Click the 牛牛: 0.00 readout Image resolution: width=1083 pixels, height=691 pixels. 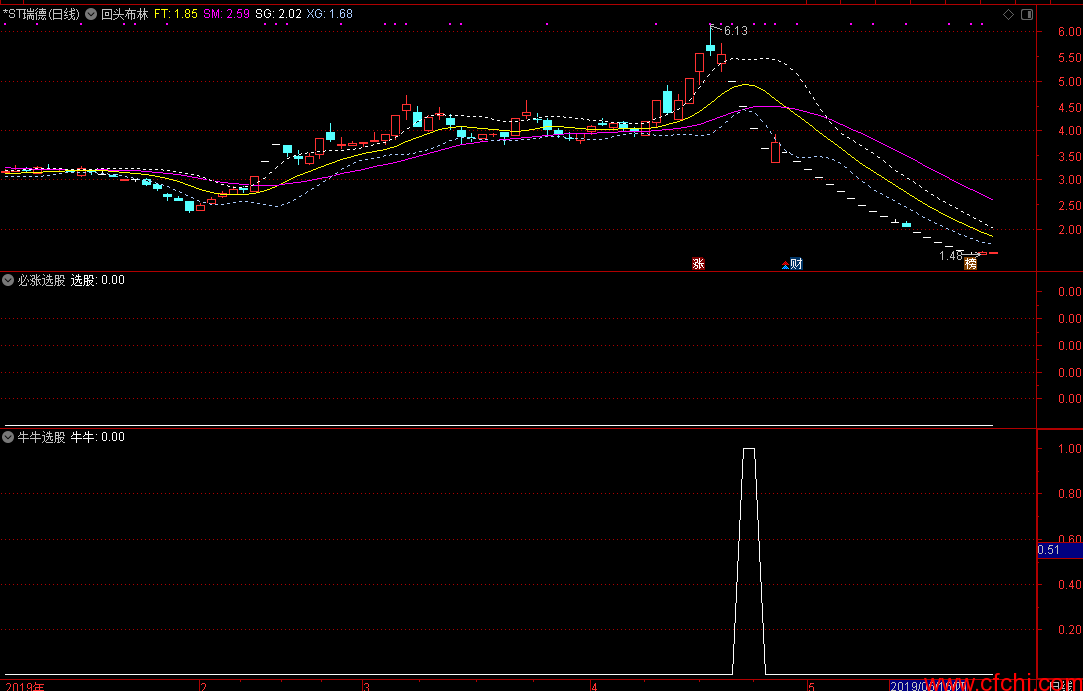coord(98,437)
